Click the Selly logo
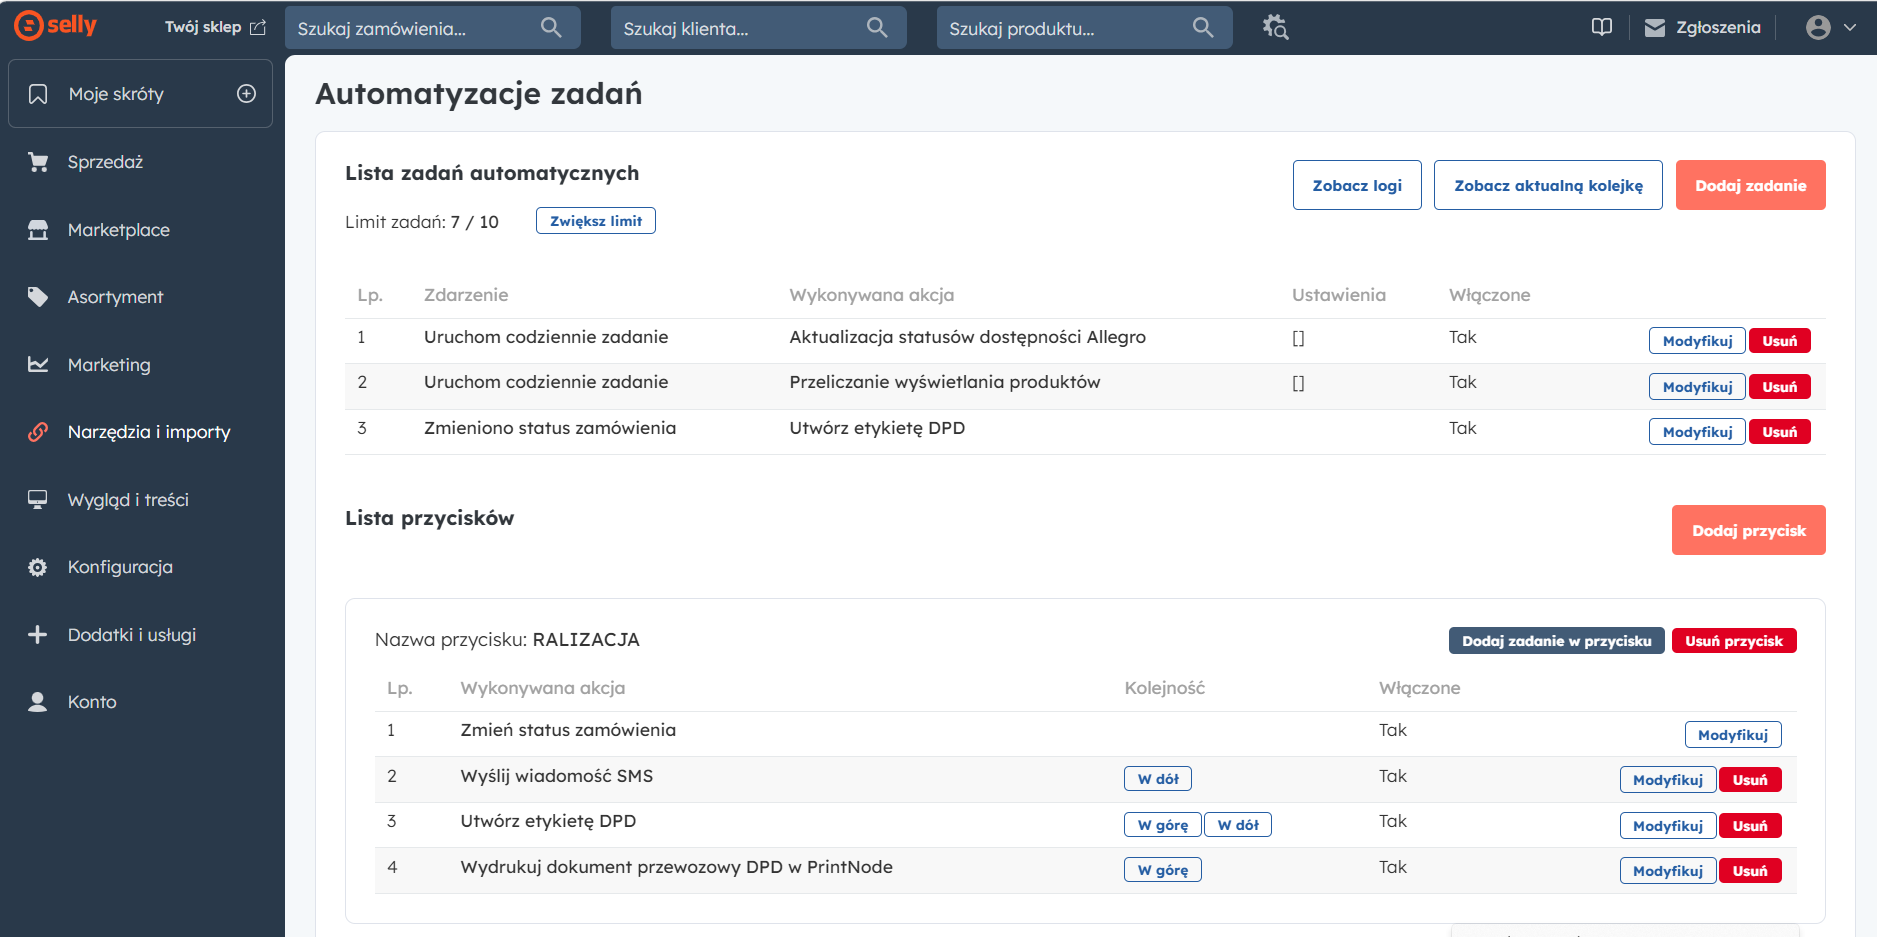This screenshot has width=1877, height=937. [x=56, y=25]
